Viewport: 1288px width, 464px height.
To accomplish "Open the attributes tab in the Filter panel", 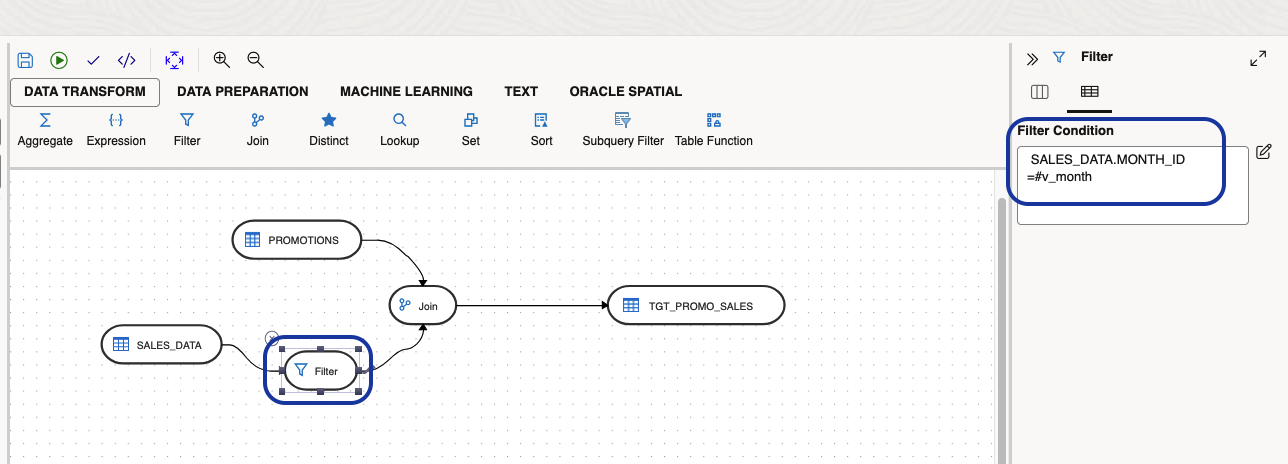I will click(1040, 92).
